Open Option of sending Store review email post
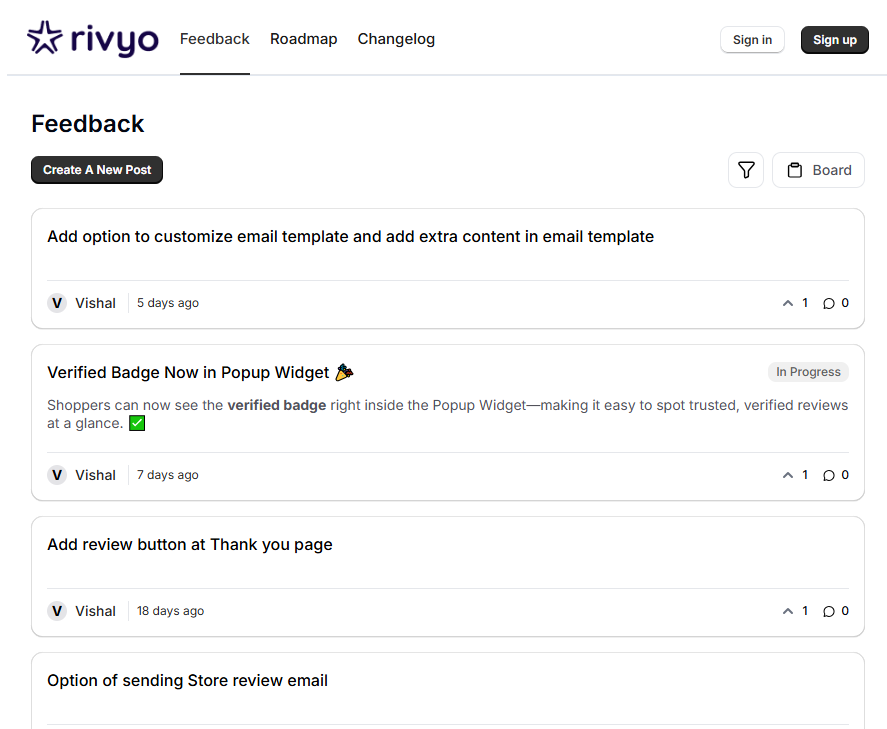 187,680
